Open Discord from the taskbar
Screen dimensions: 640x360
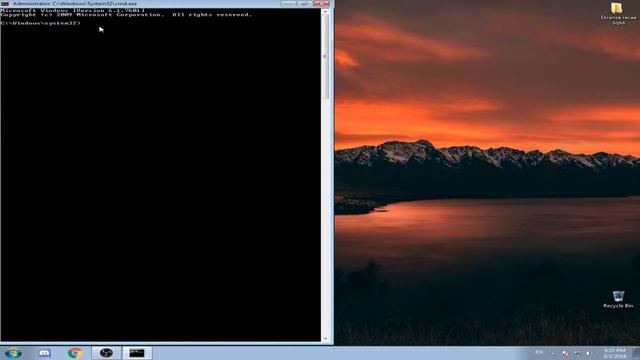44,353
